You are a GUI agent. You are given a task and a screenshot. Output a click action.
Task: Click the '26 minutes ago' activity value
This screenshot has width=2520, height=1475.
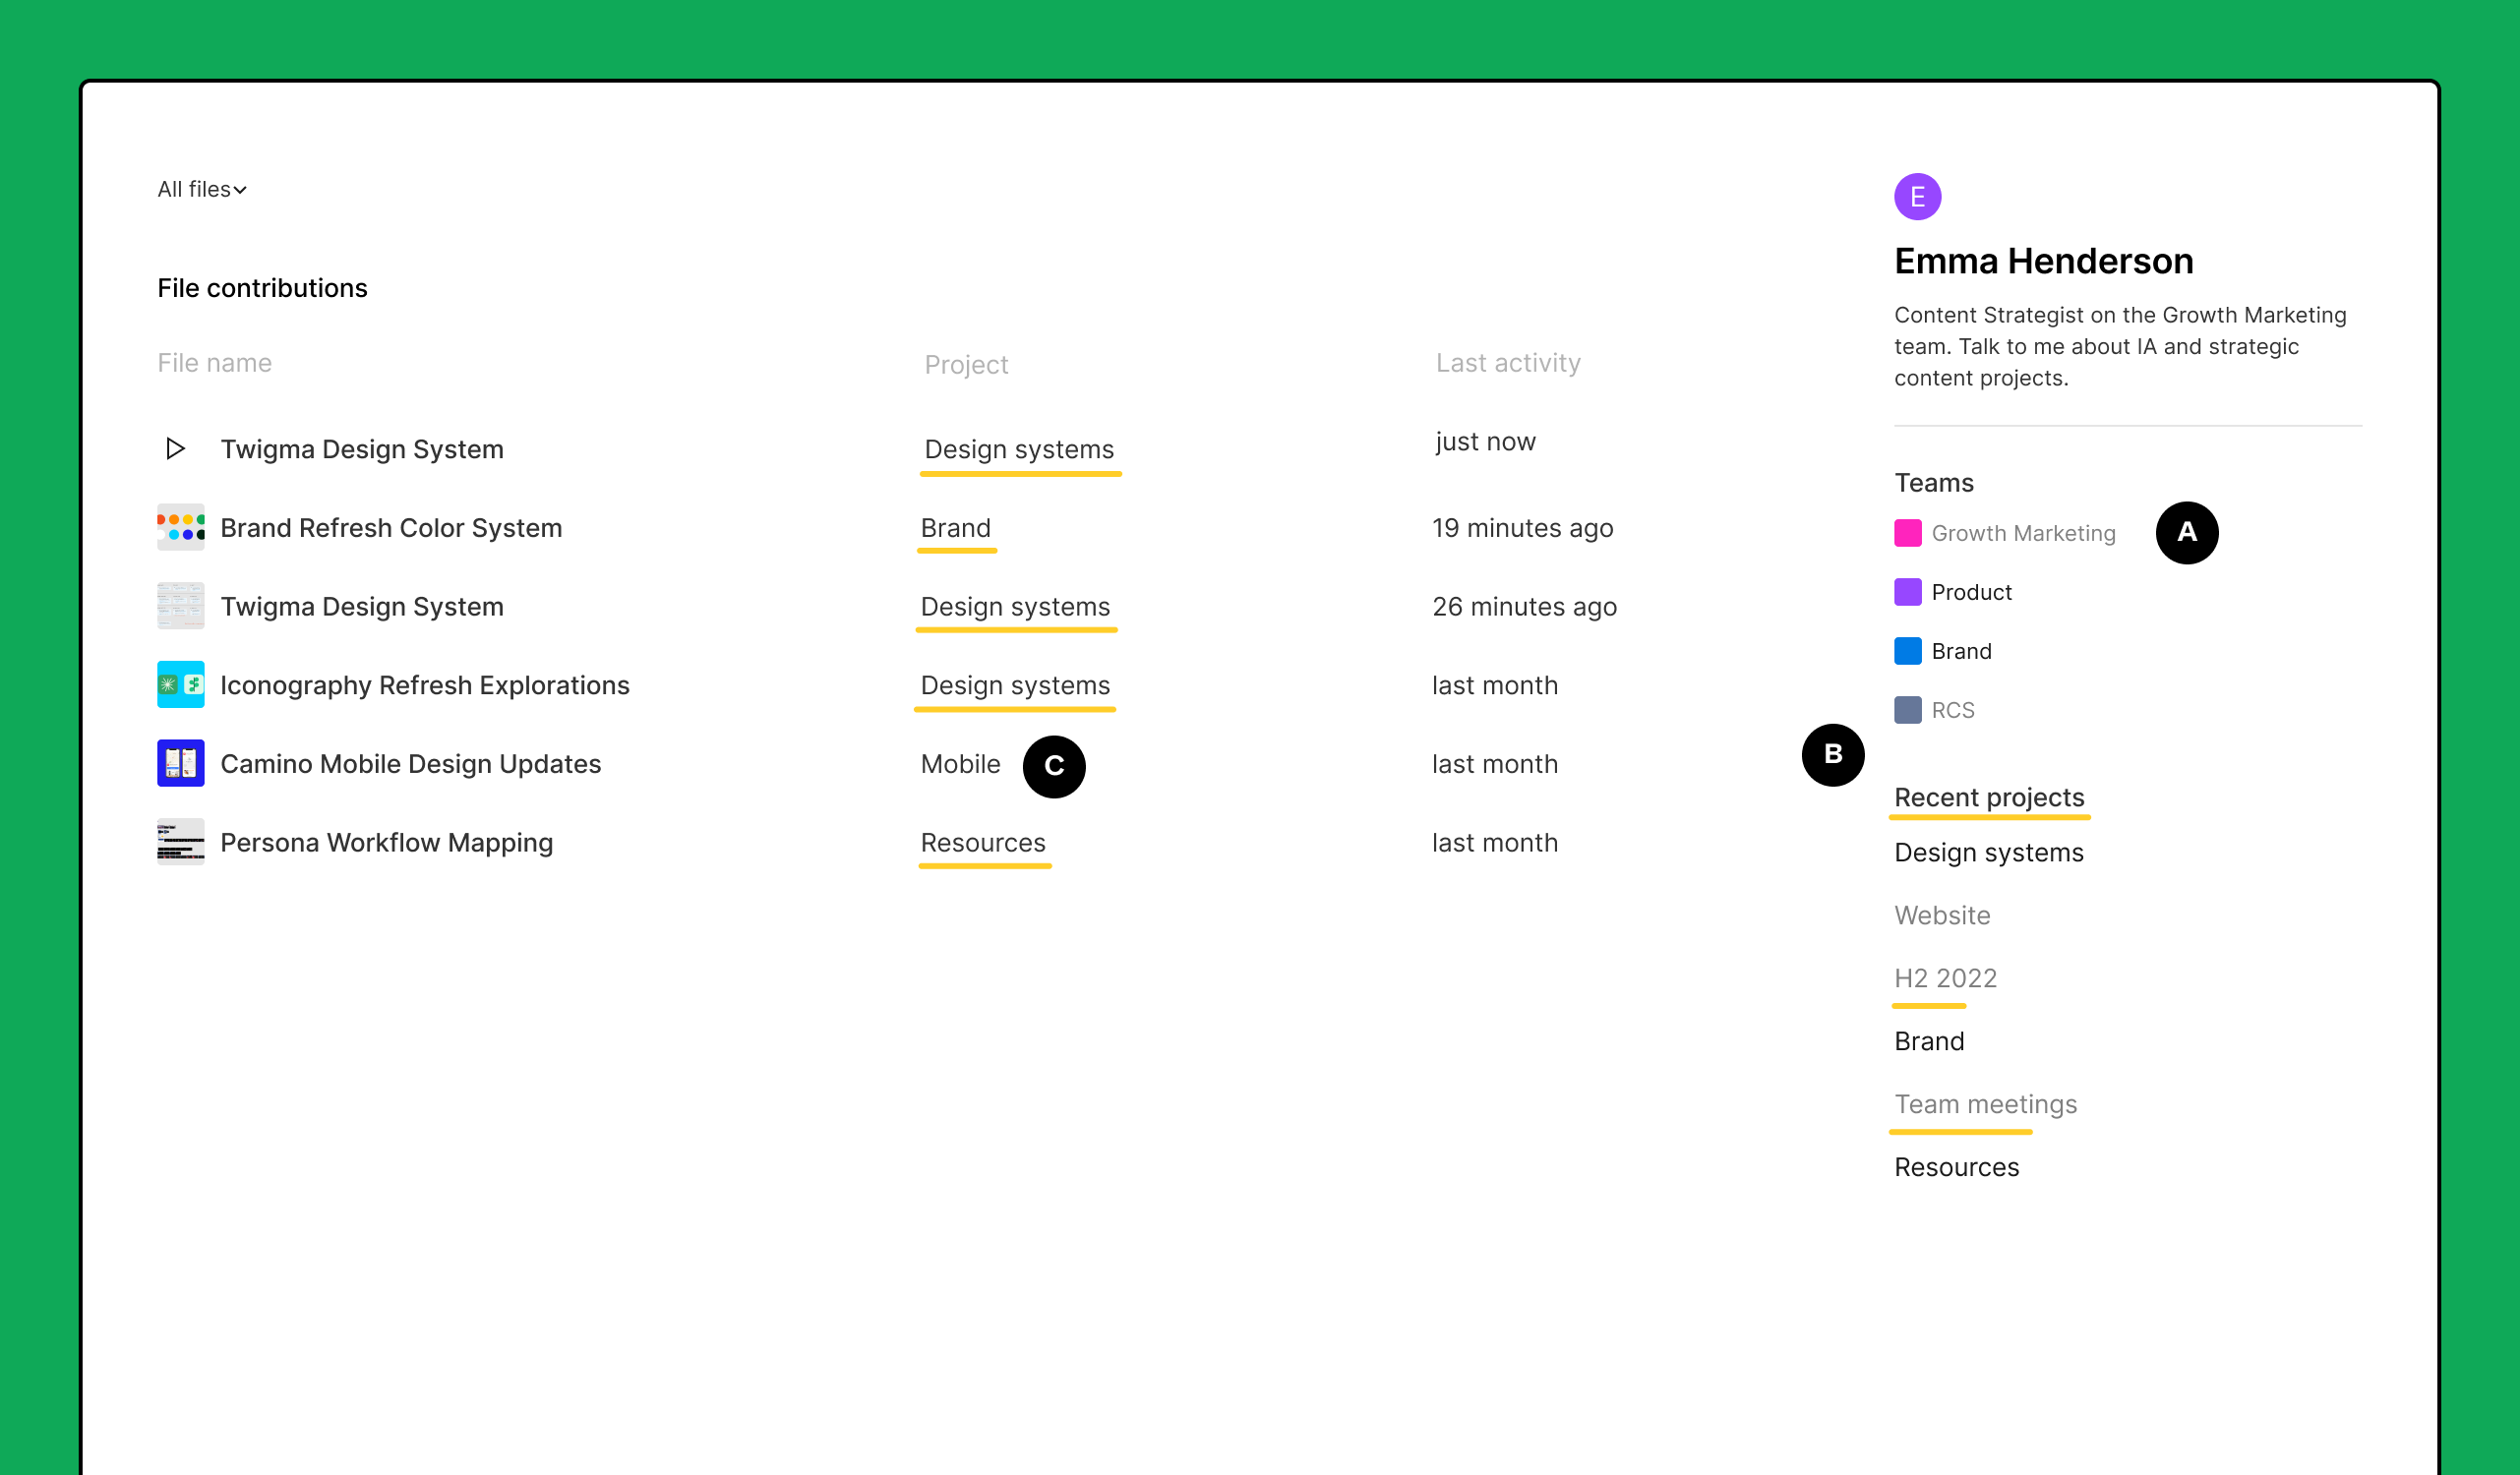point(1524,608)
